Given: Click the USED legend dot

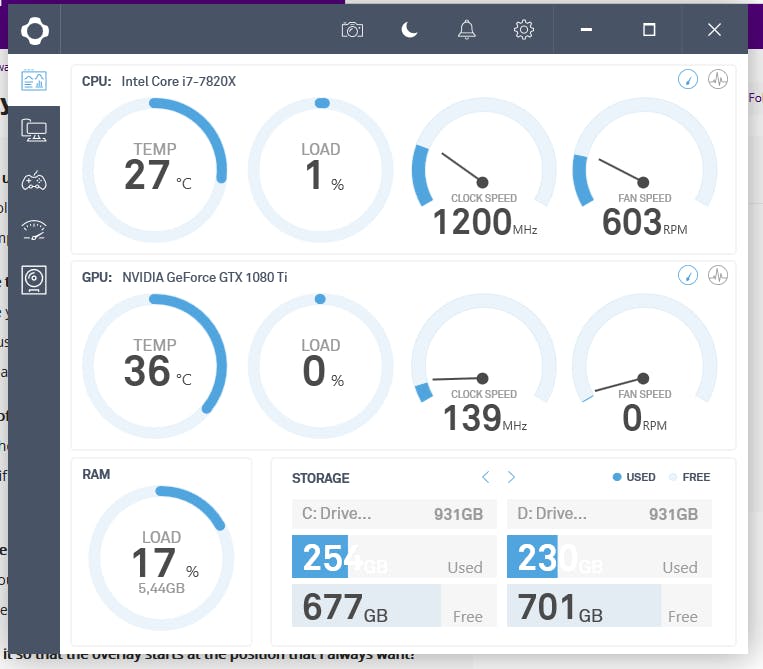Looking at the screenshot, I should click(x=617, y=477).
